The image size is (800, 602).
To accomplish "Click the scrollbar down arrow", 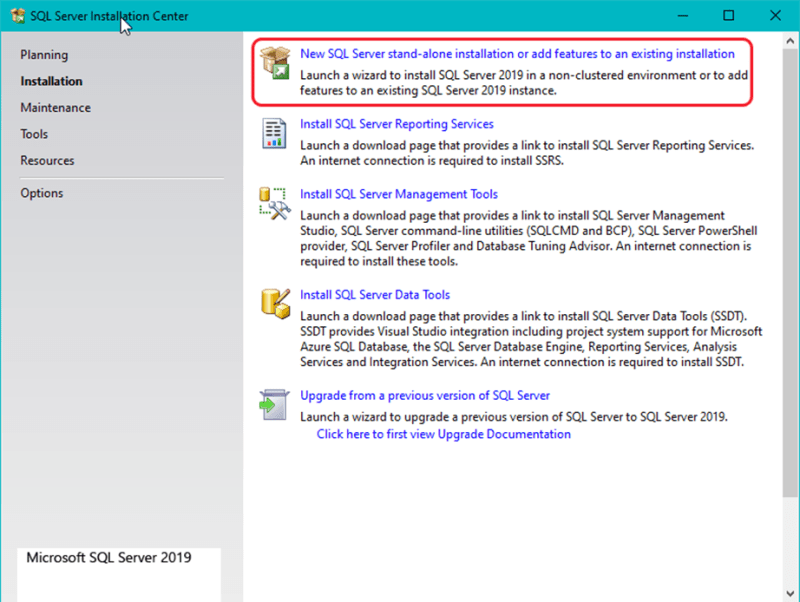I will click(x=790, y=593).
